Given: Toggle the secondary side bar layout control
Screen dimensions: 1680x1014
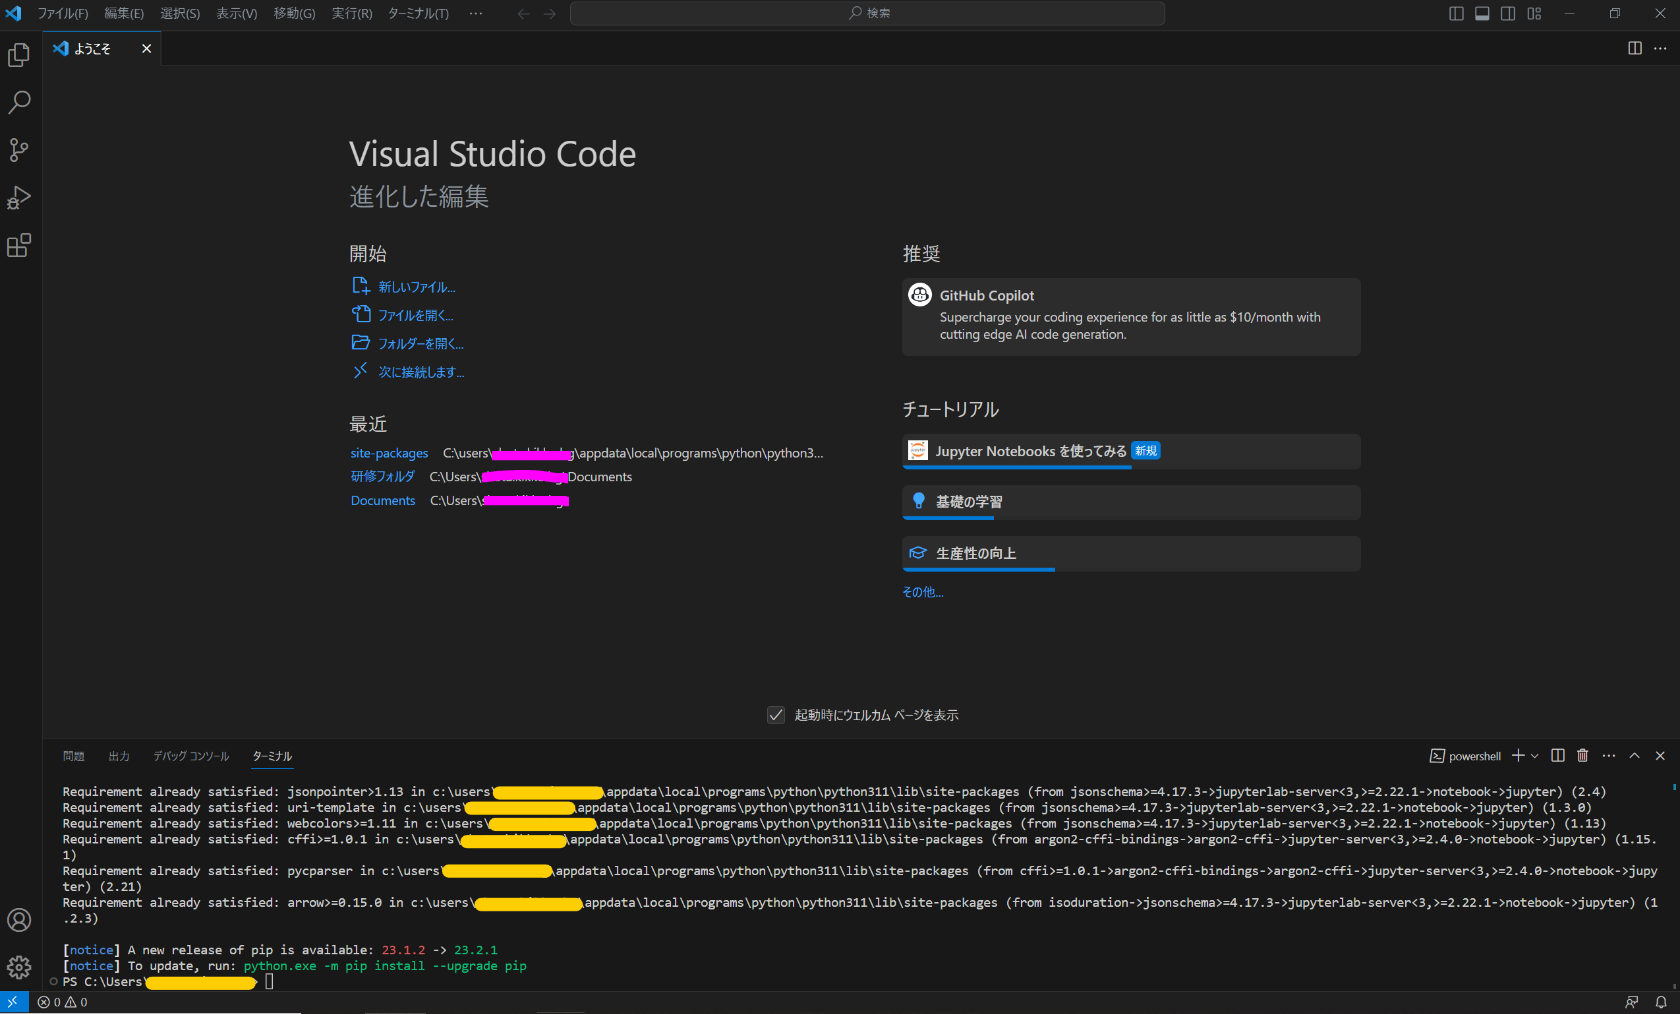Looking at the screenshot, I should click(x=1507, y=13).
